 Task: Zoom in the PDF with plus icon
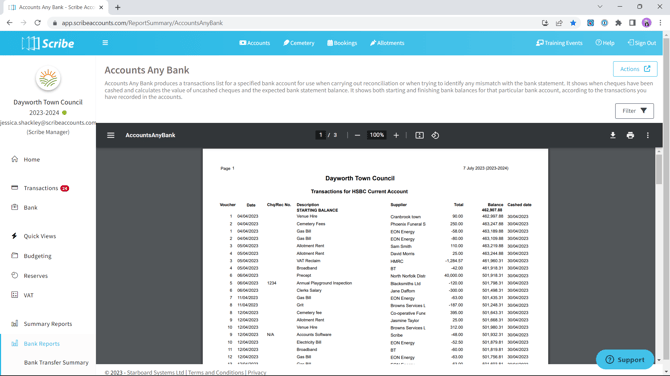click(396, 135)
